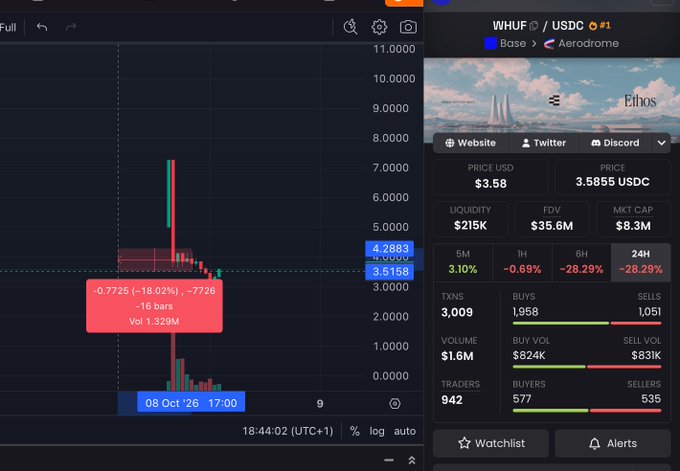This screenshot has width=680, height=471.
Task: Expand the bottom panel double chevron
Action: 412,460
